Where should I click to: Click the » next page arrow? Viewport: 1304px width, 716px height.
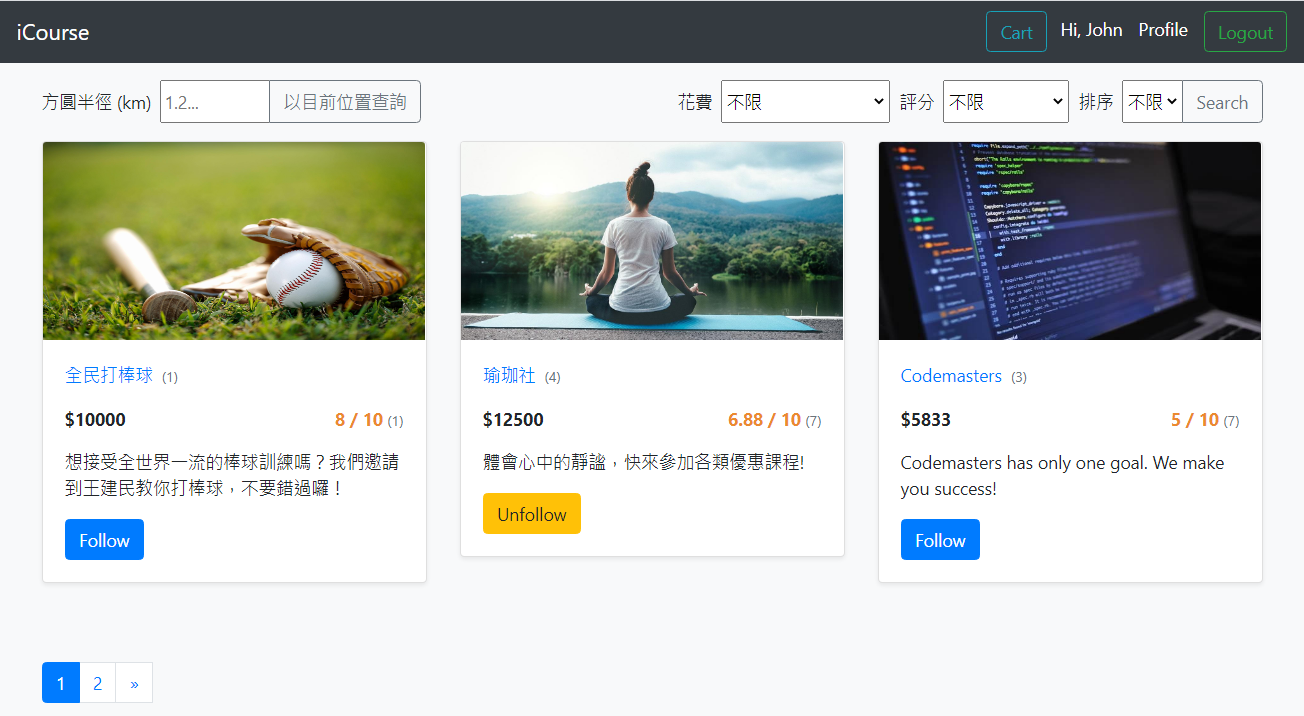pos(134,683)
